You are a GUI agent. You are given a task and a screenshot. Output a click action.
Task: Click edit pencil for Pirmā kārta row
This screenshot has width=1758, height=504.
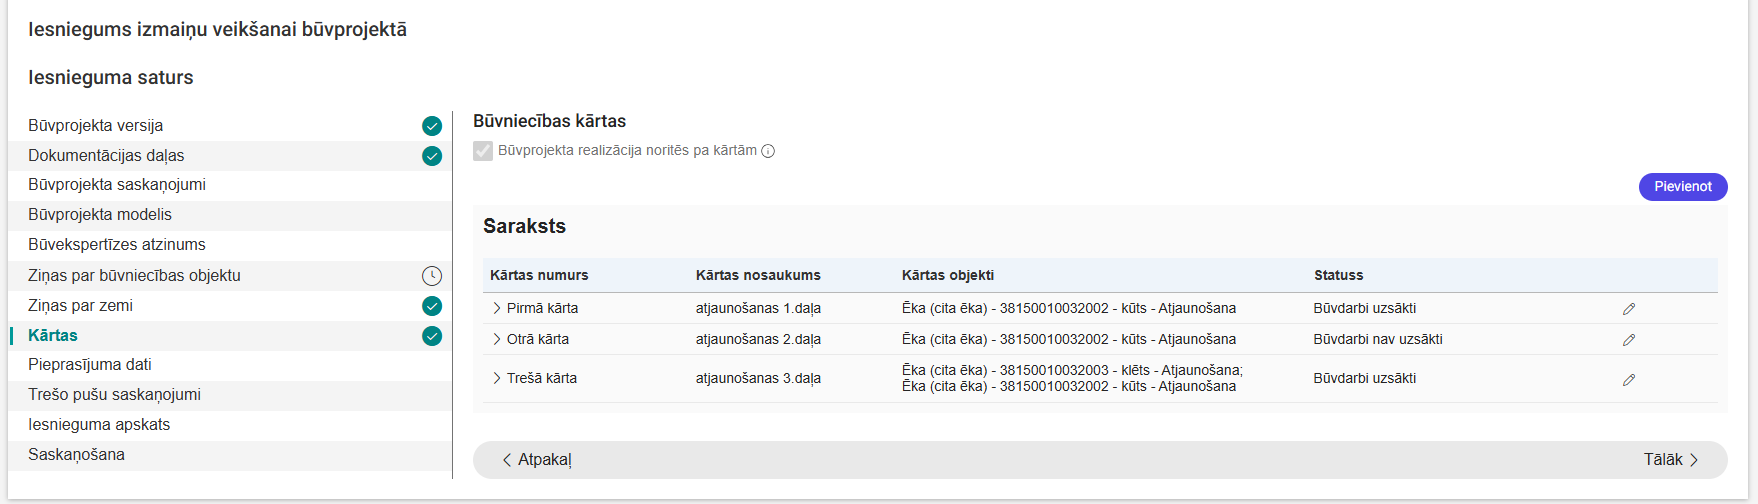pos(1628,309)
